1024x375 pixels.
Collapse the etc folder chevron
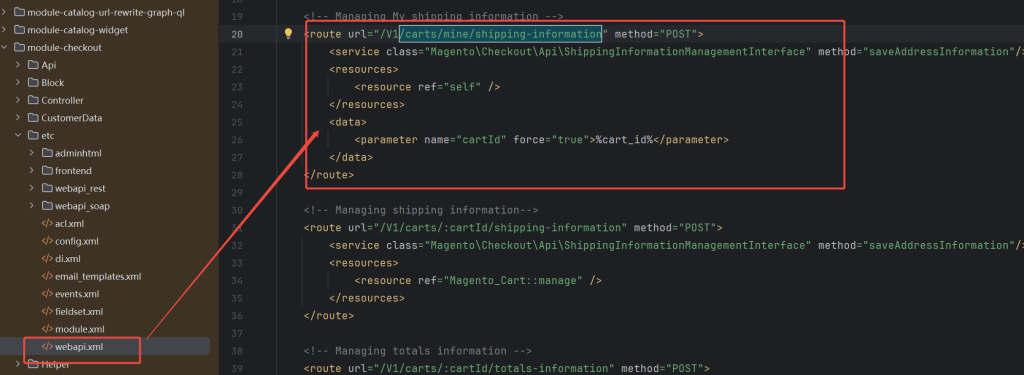(19, 136)
